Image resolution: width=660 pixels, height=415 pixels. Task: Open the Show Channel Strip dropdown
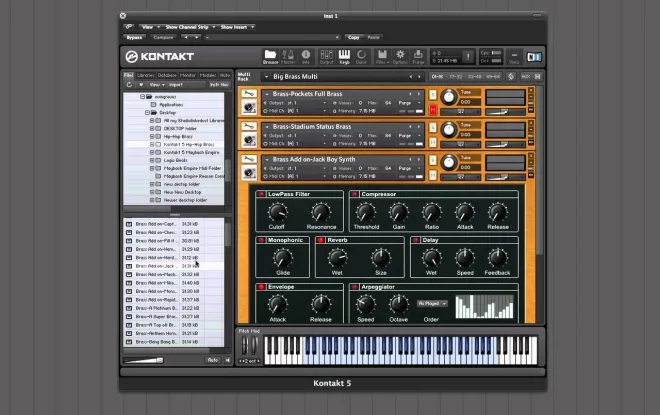(190, 27)
